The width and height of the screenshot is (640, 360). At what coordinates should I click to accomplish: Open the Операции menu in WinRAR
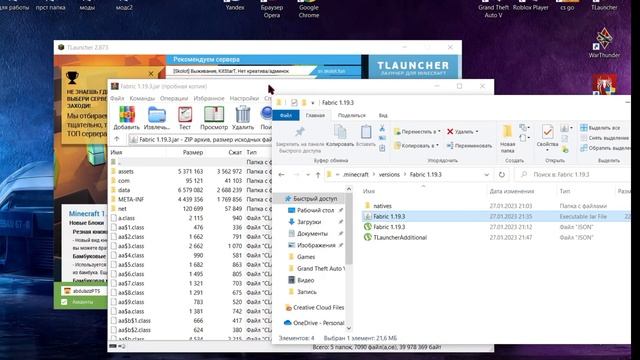coord(174,98)
